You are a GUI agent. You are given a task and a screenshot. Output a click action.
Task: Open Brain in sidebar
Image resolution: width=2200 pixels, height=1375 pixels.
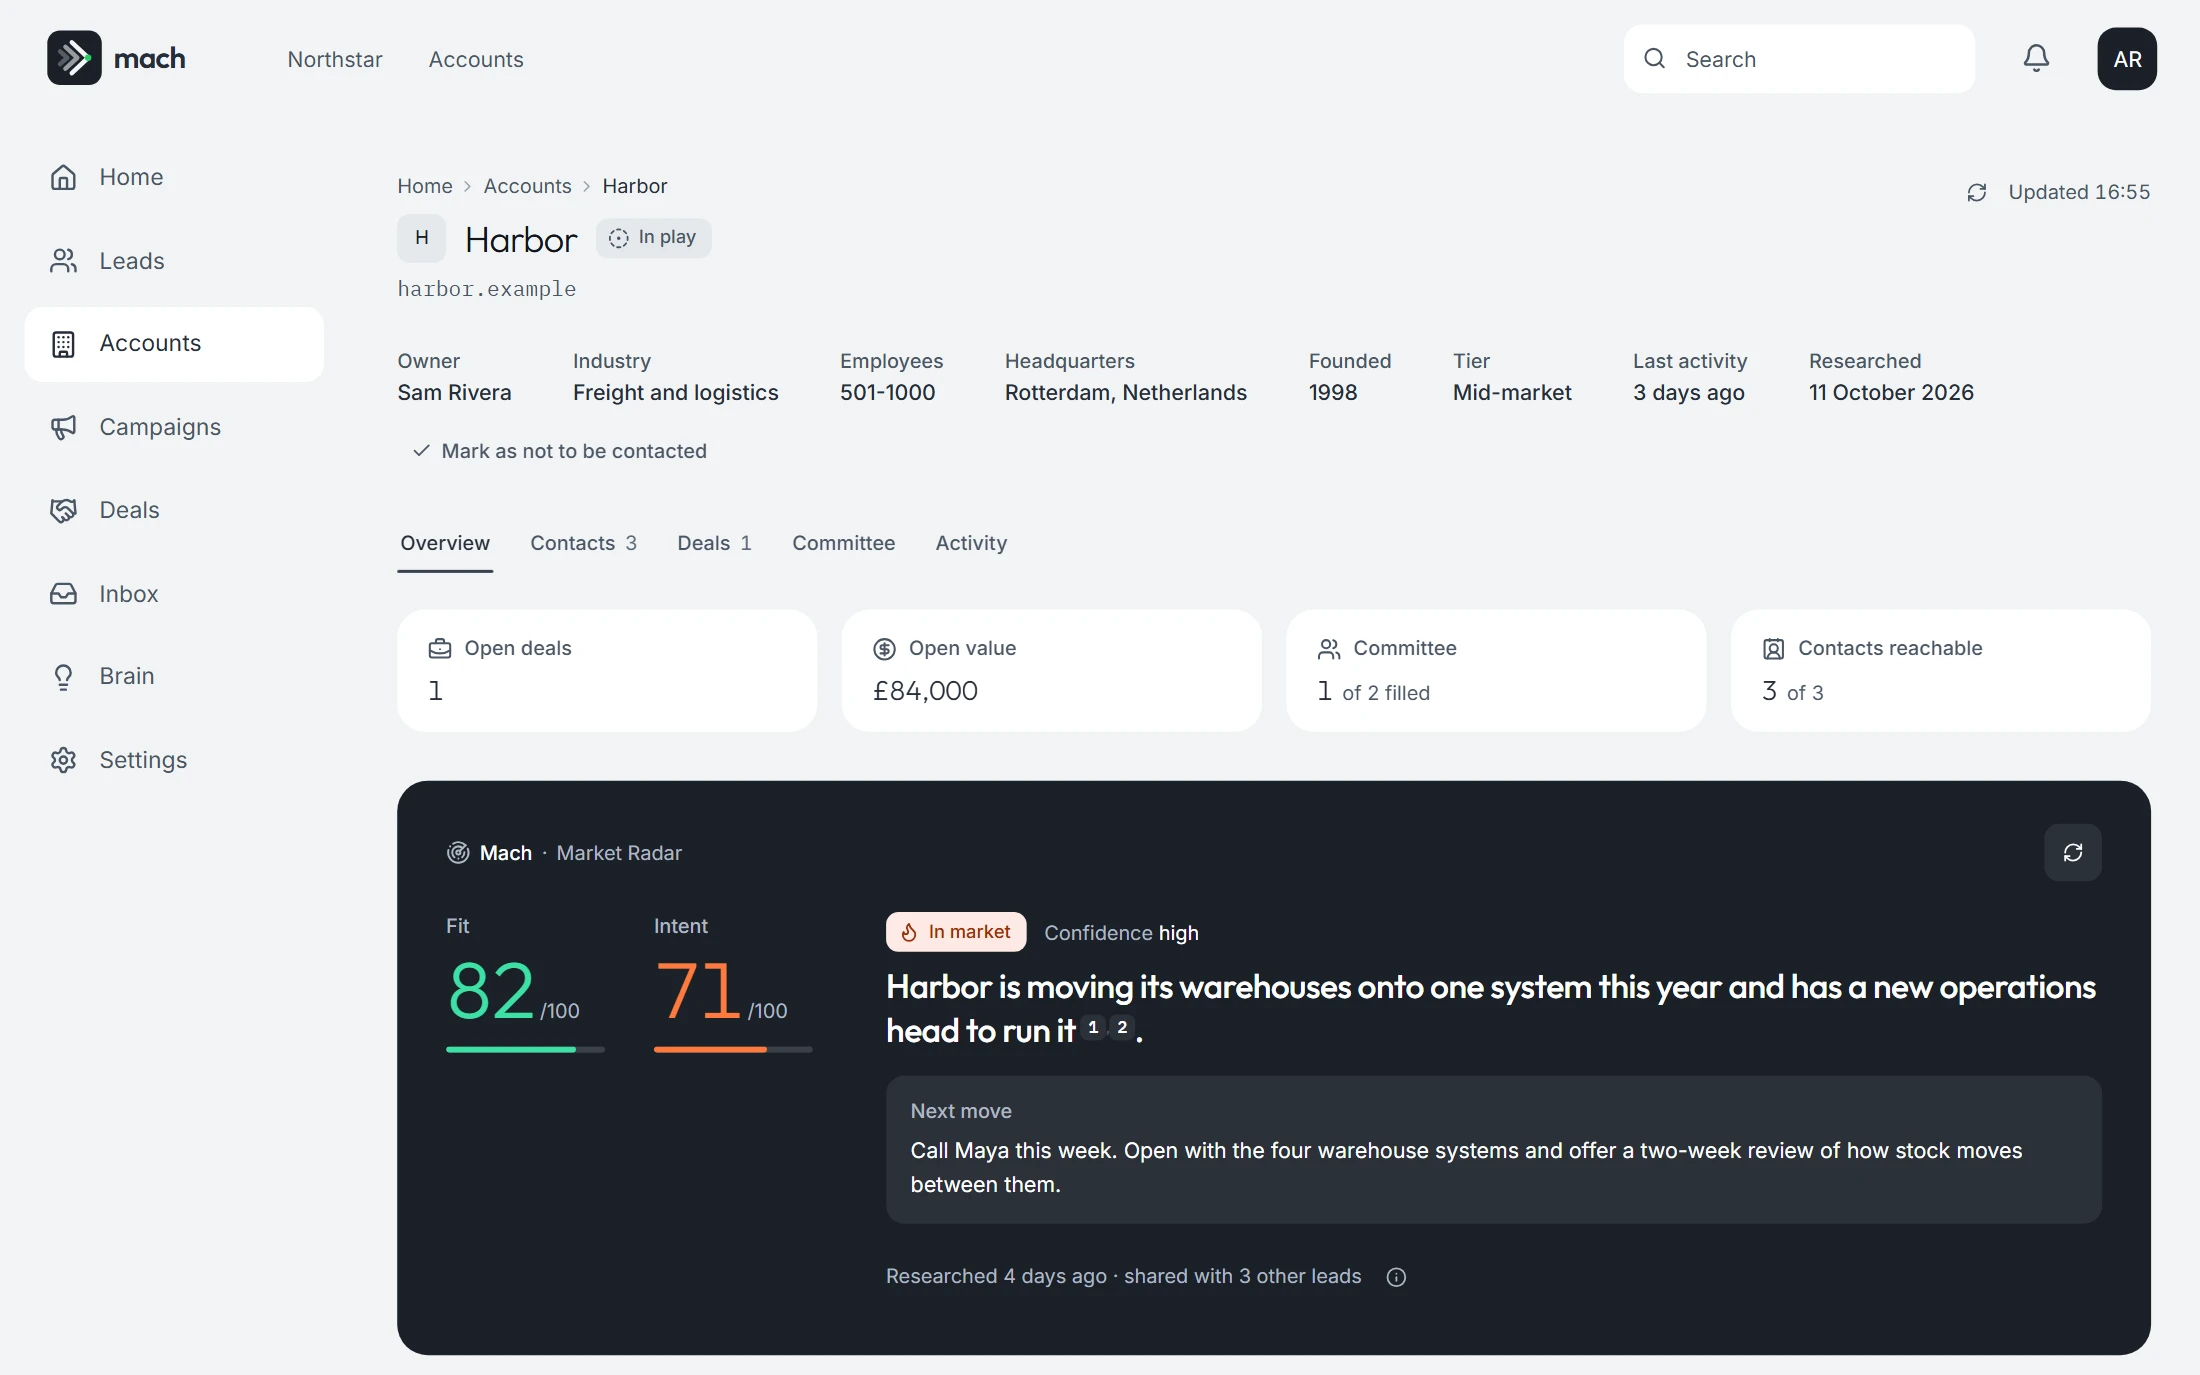[x=174, y=676]
